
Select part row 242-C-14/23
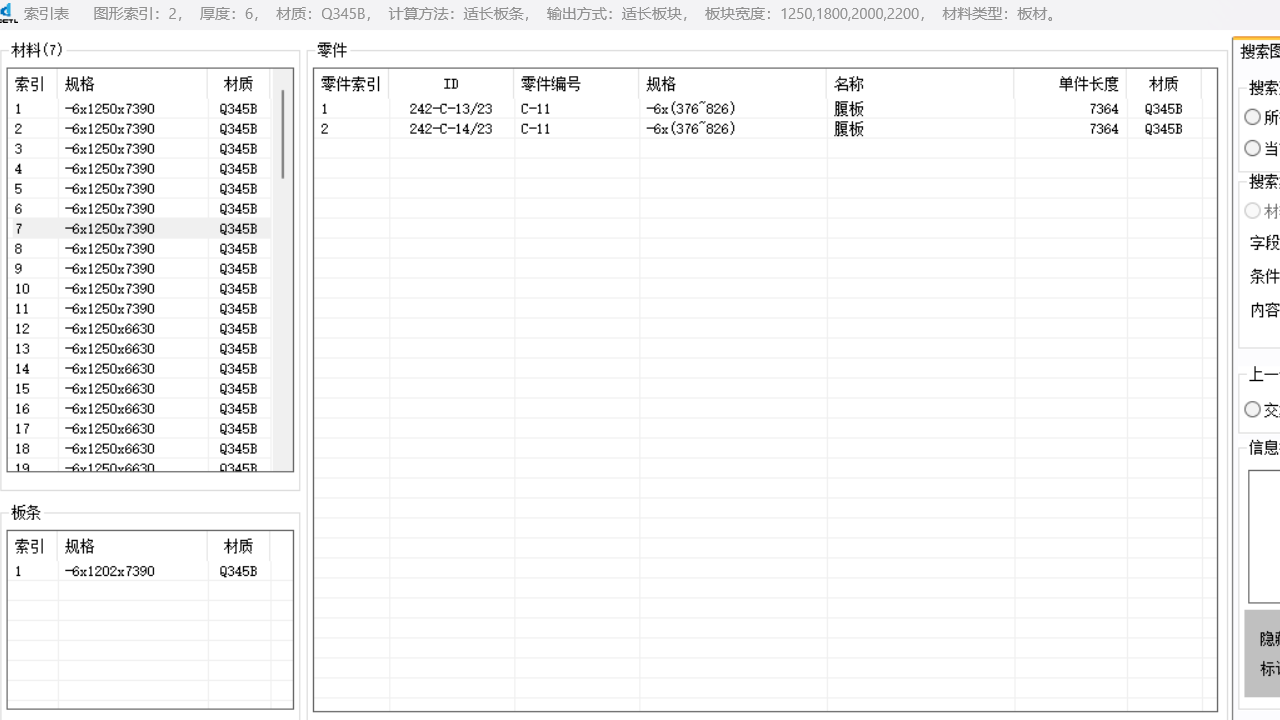click(x=450, y=128)
